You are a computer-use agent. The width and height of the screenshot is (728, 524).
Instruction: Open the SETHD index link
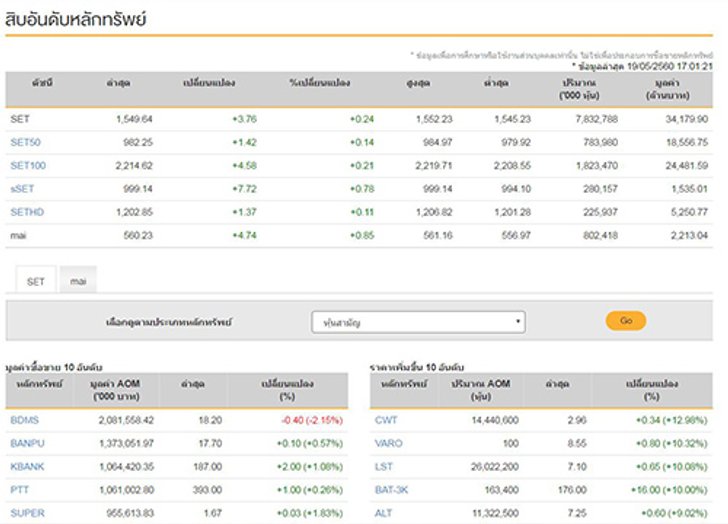coord(27,212)
